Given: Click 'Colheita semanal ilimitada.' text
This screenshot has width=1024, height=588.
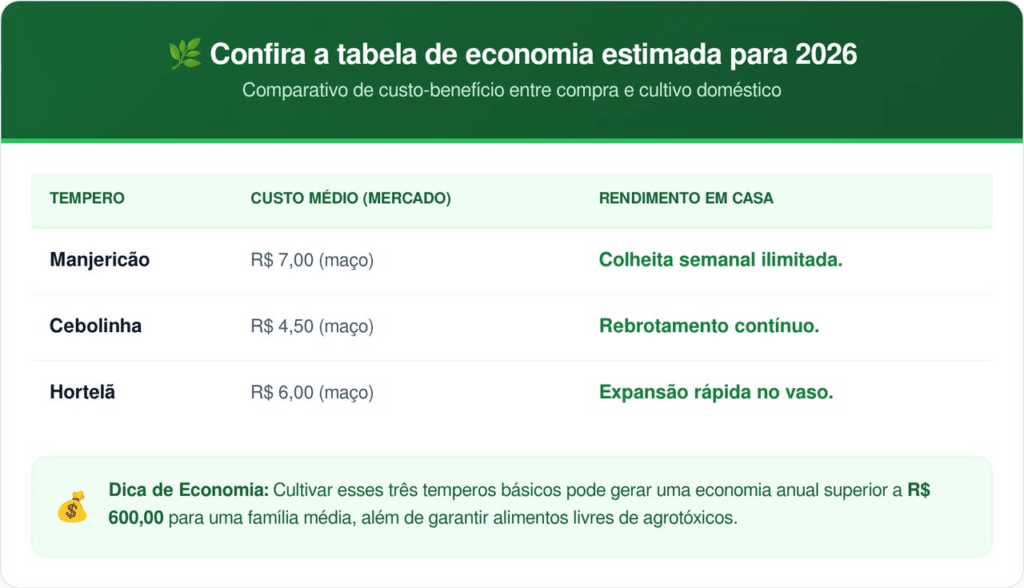Looking at the screenshot, I should 720,260.
